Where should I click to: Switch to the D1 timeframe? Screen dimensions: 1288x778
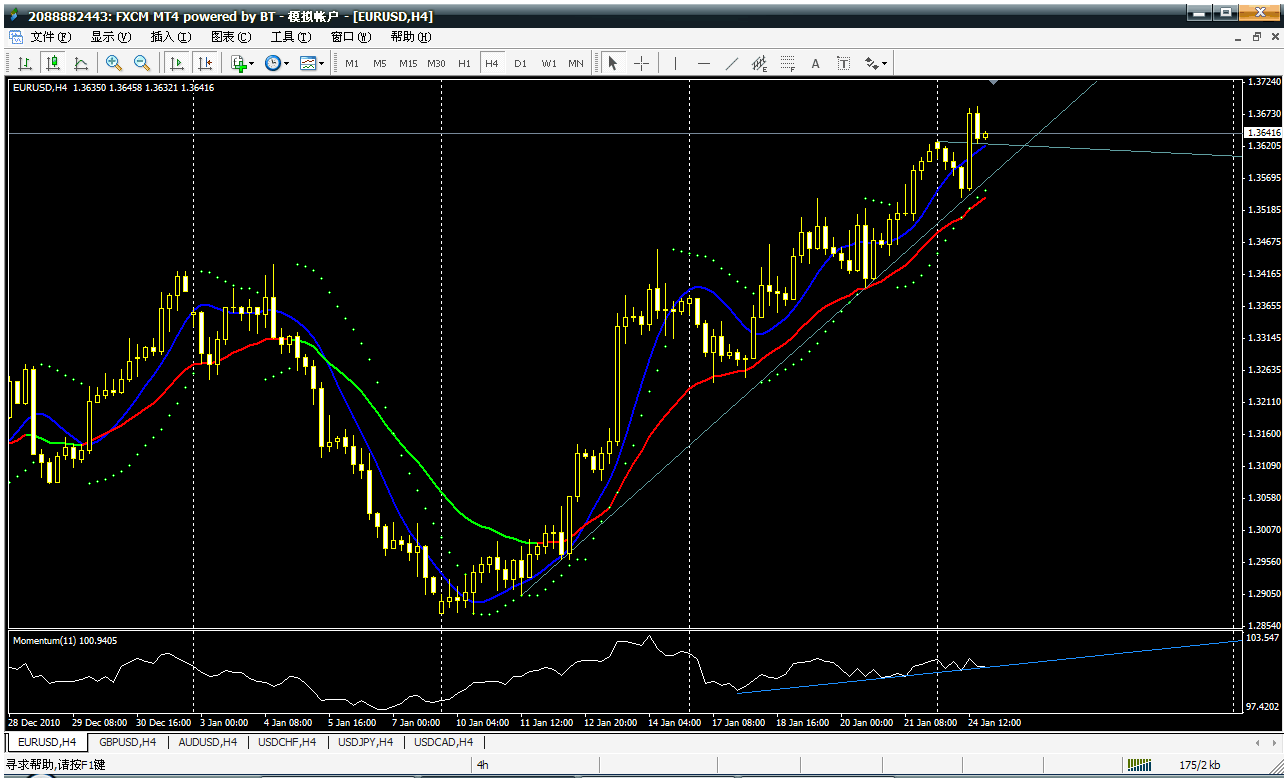coord(520,63)
